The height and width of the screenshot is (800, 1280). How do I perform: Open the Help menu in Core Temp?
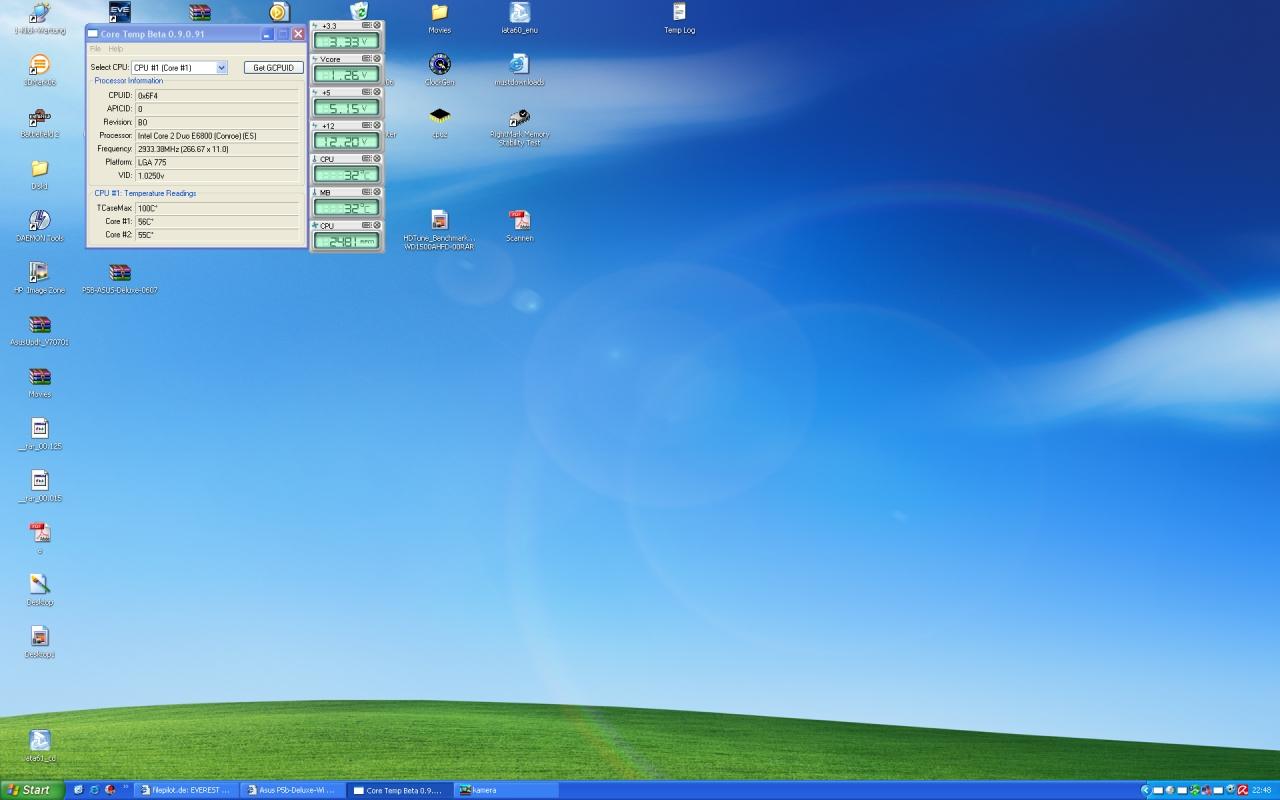point(116,49)
